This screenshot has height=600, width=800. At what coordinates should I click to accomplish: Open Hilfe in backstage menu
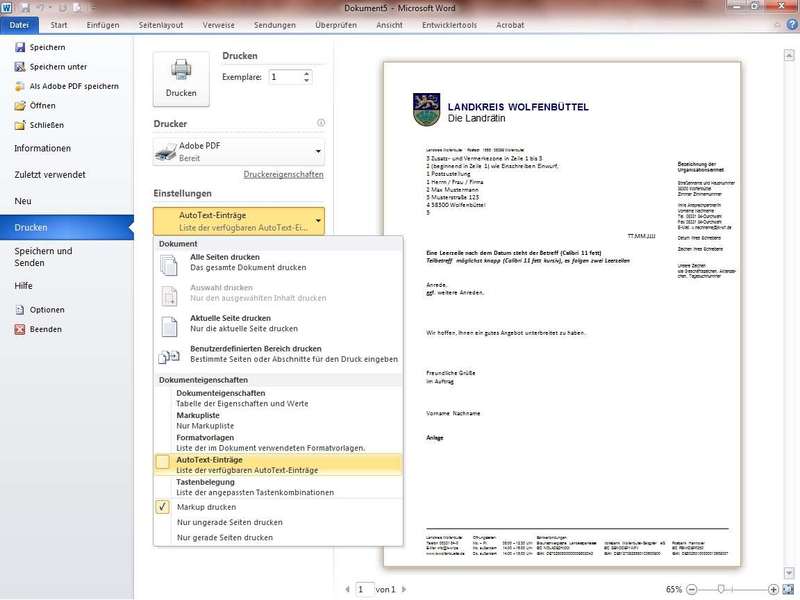pyautogui.click(x=23, y=286)
